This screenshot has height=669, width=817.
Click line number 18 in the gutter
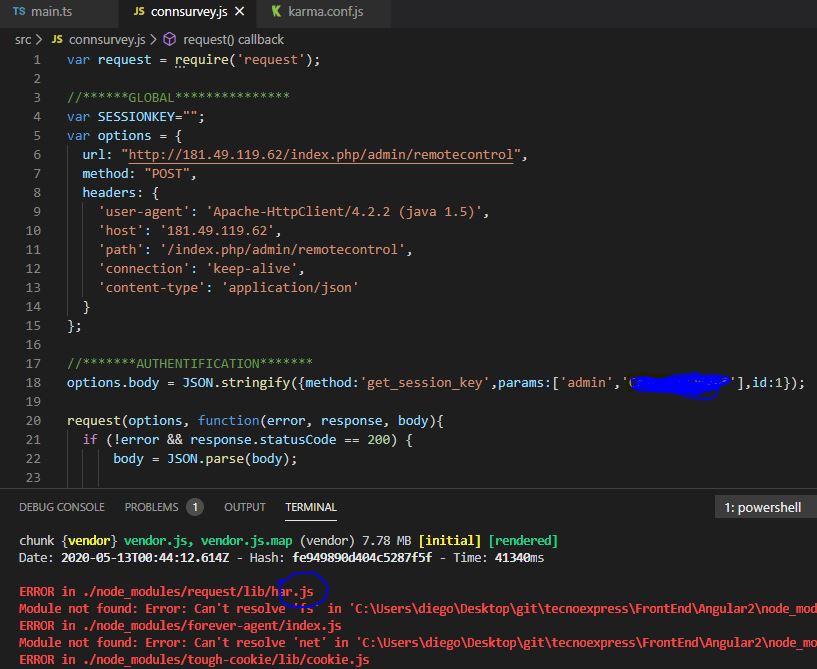point(36,382)
